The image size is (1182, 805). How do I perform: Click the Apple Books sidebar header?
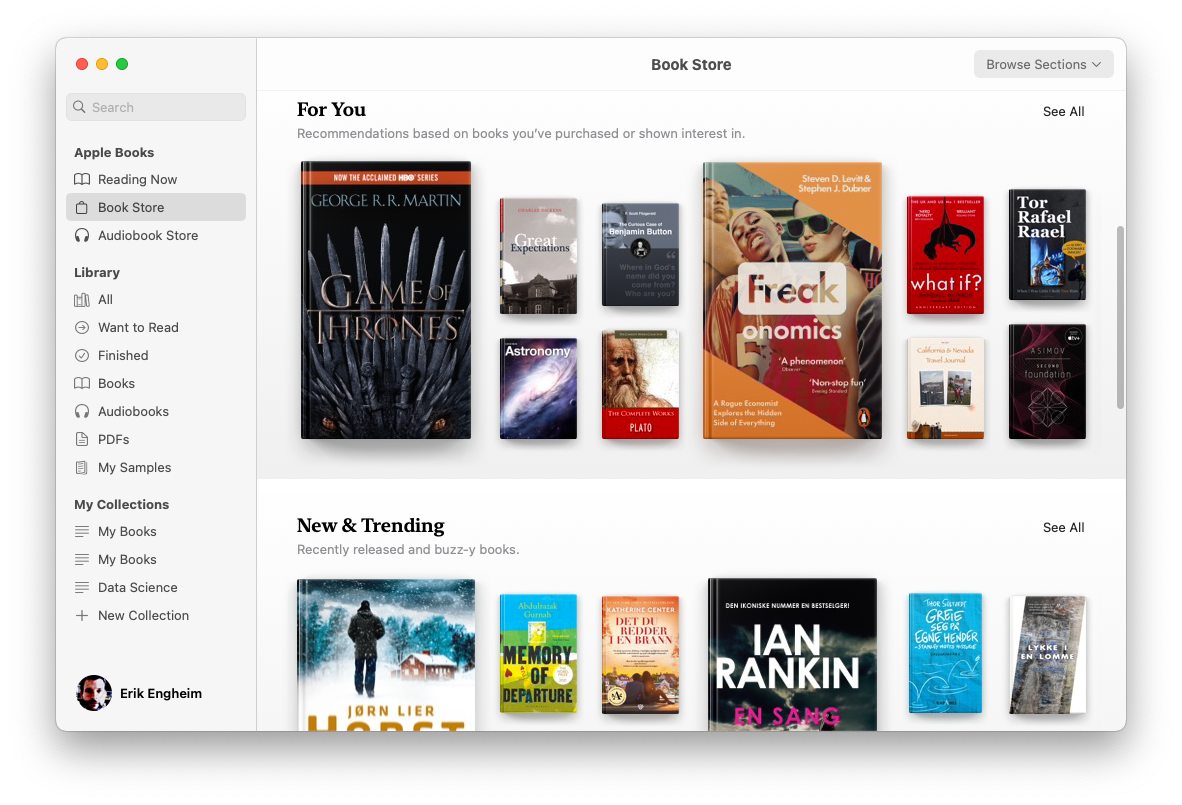(x=114, y=152)
